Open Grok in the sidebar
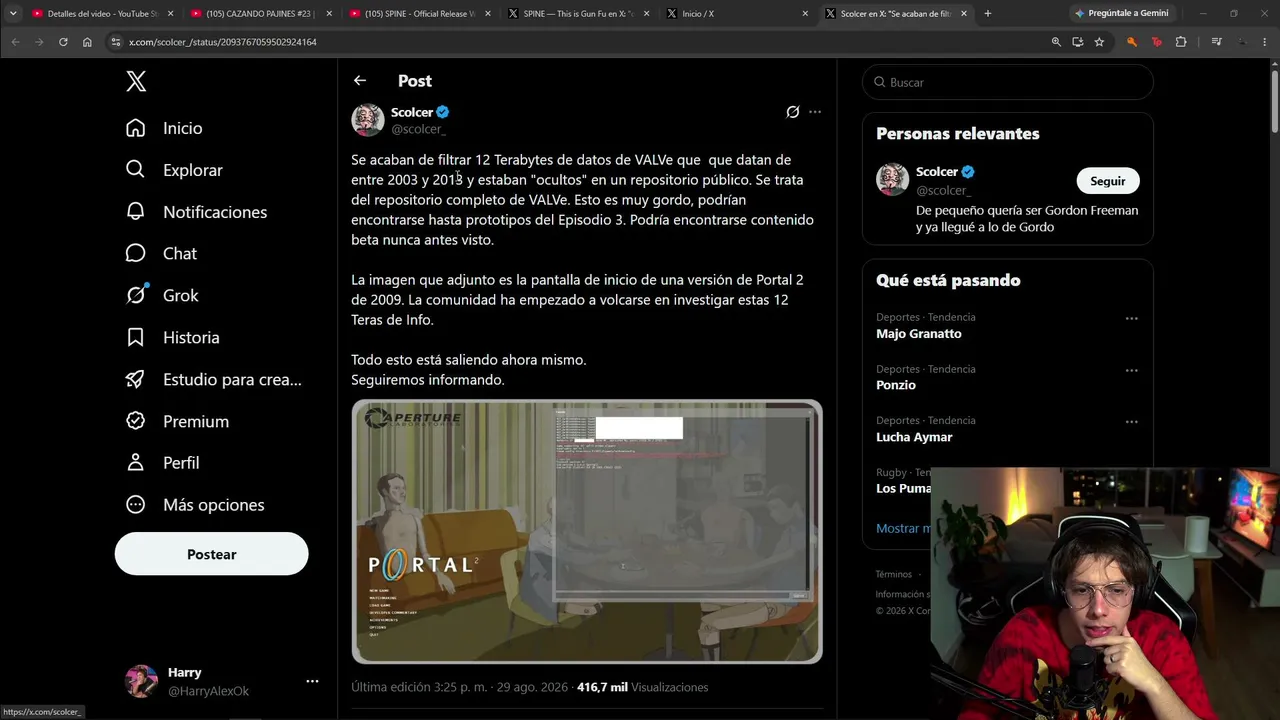 [162, 296]
